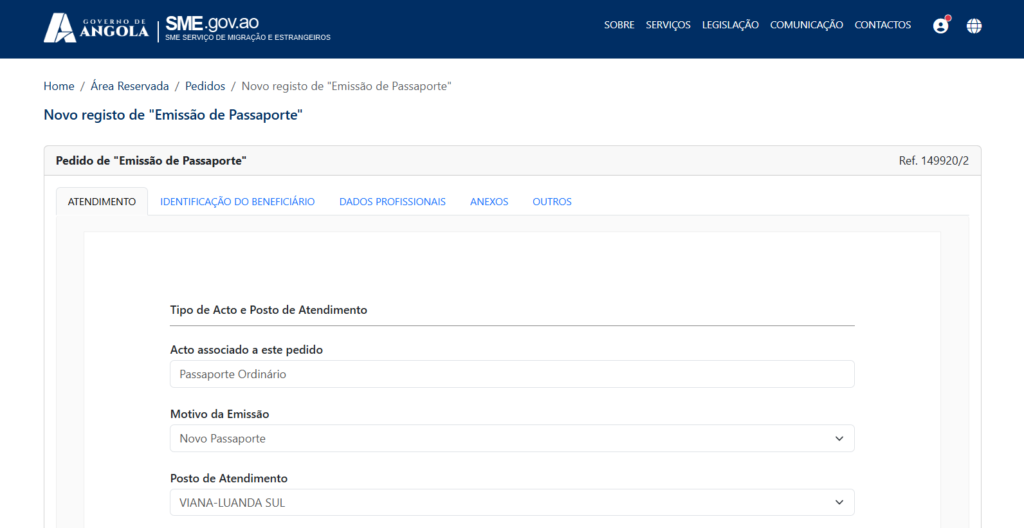Select the ATENDIMENTO tab
This screenshot has width=1024, height=528.
coord(102,202)
